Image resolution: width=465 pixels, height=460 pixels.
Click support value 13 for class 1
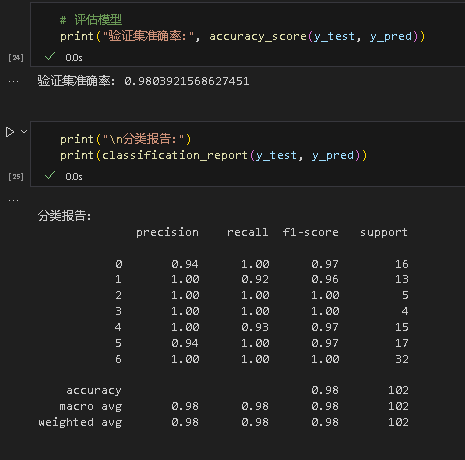(x=402, y=279)
